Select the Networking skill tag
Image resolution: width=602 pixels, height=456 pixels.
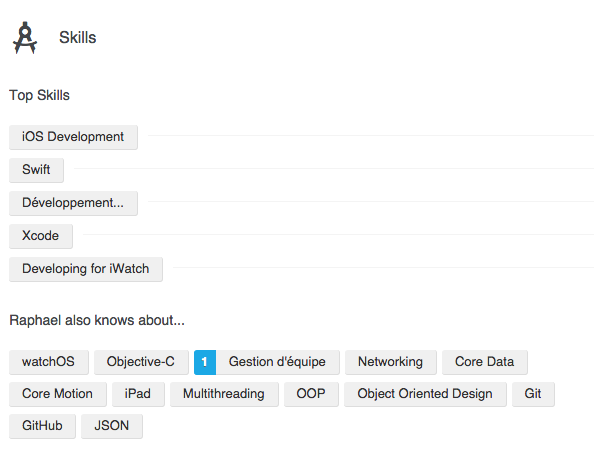pos(391,362)
